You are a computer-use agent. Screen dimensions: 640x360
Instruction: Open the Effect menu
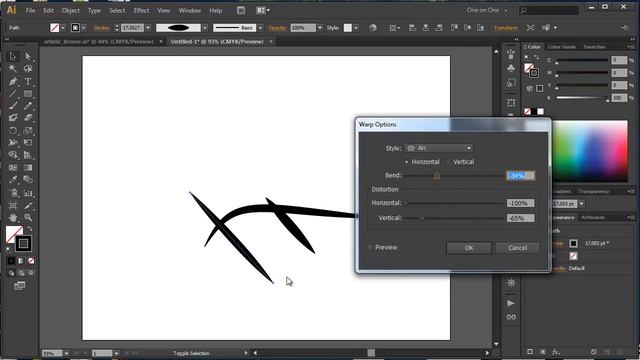point(141,11)
